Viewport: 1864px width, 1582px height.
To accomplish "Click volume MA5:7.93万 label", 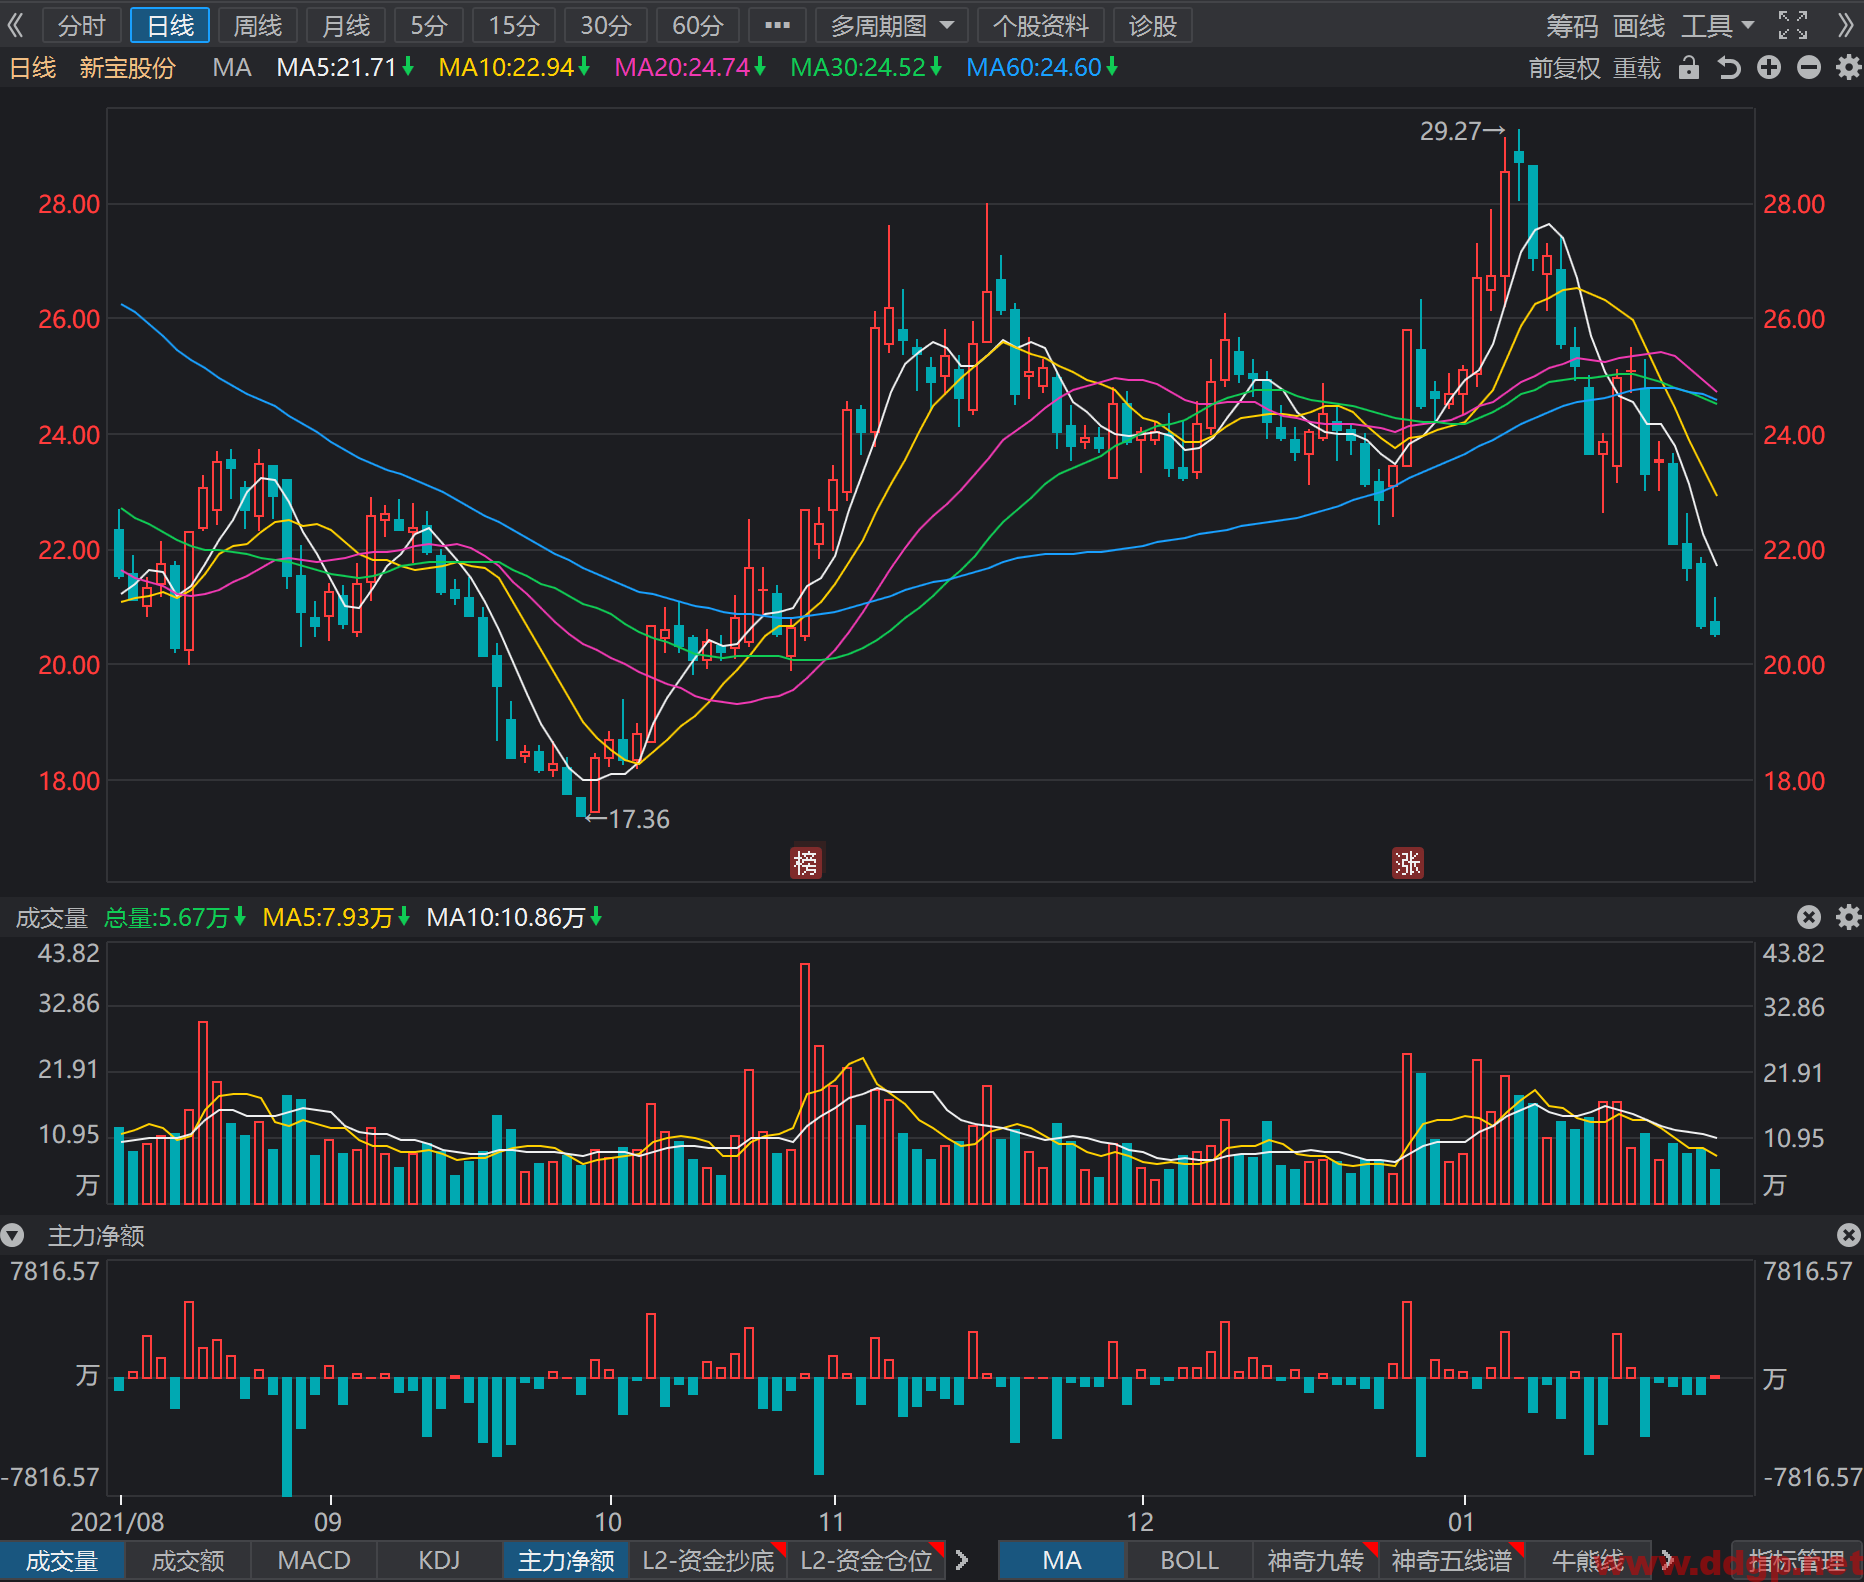I will (x=336, y=917).
